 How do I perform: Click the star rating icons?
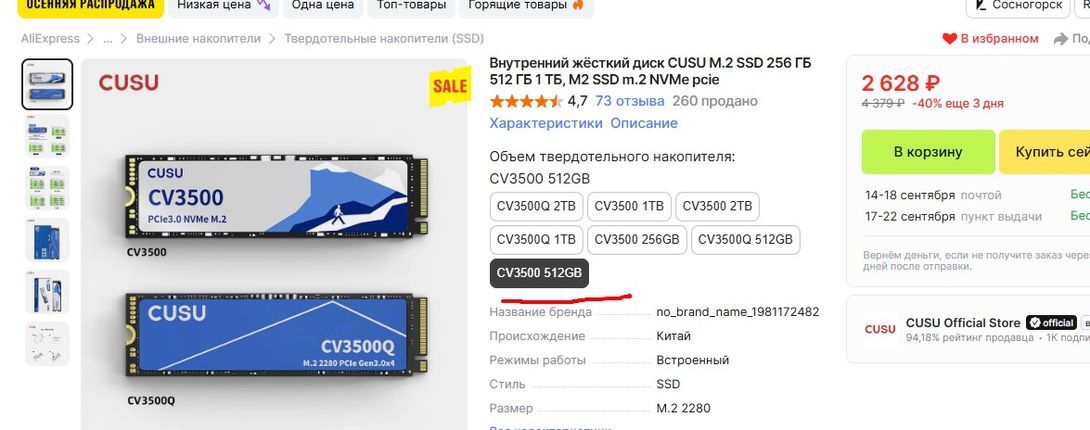coord(526,101)
